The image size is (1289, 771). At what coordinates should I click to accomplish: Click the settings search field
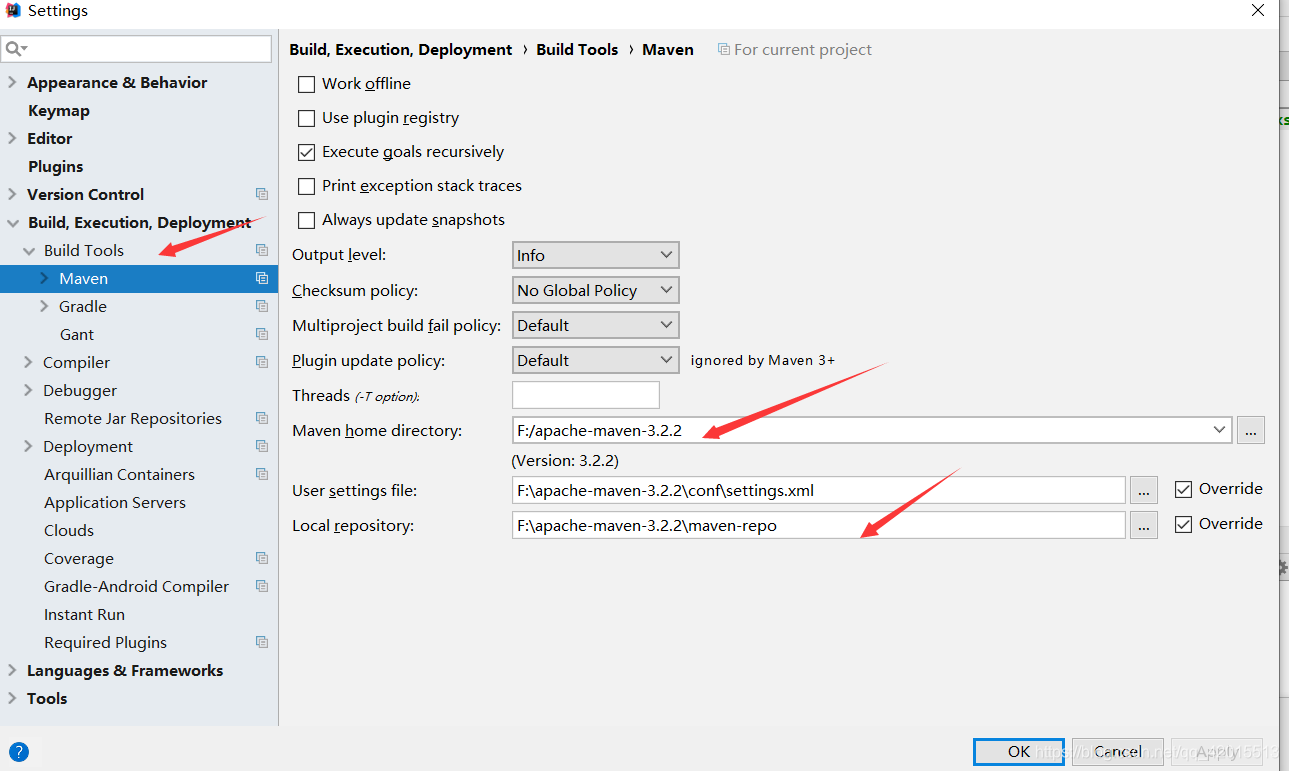coord(137,49)
